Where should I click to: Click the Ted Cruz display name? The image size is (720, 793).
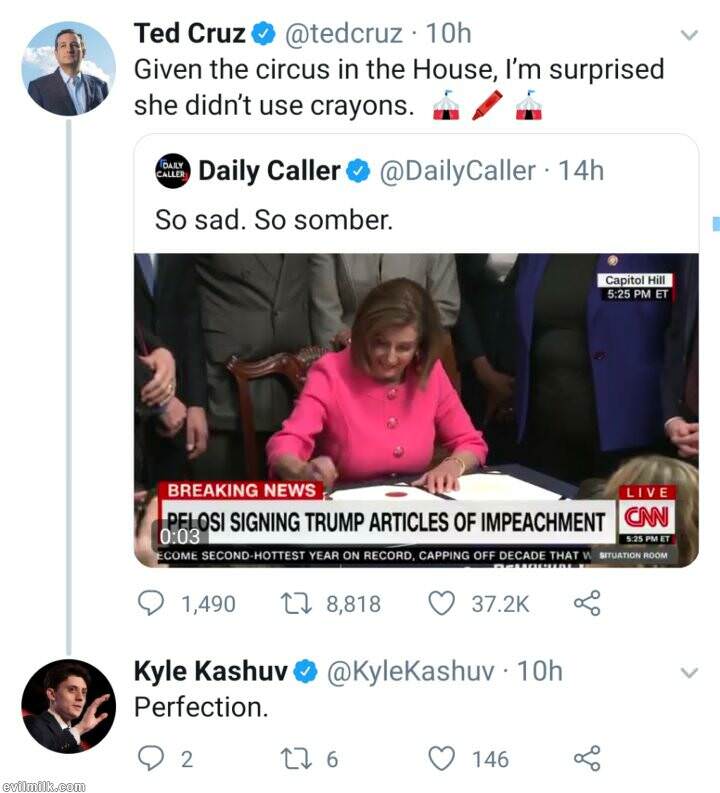[x=189, y=33]
